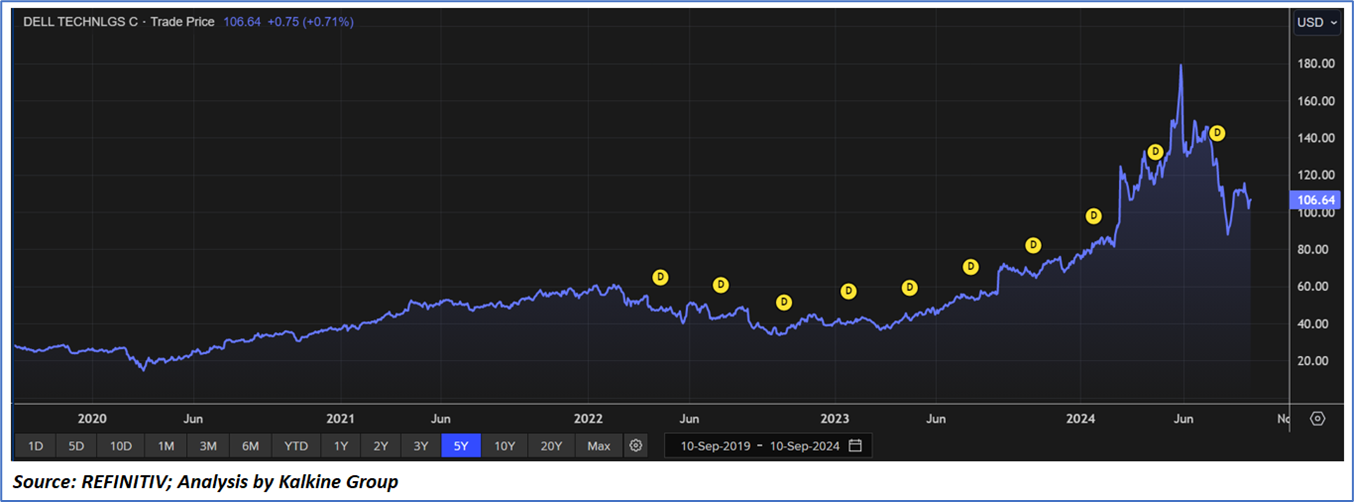Click the 106.64 current price tag
The width and height of the screenshot is (1354, 502).
[x=1316, y=200]
